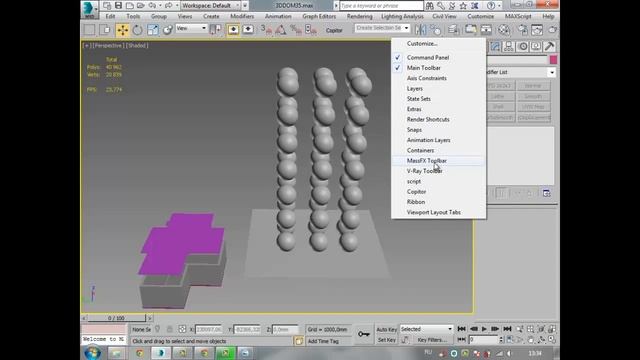Toggle Spinner Snap icon
The width and height of the screenshot is (640, 360).
click(311, 30)
